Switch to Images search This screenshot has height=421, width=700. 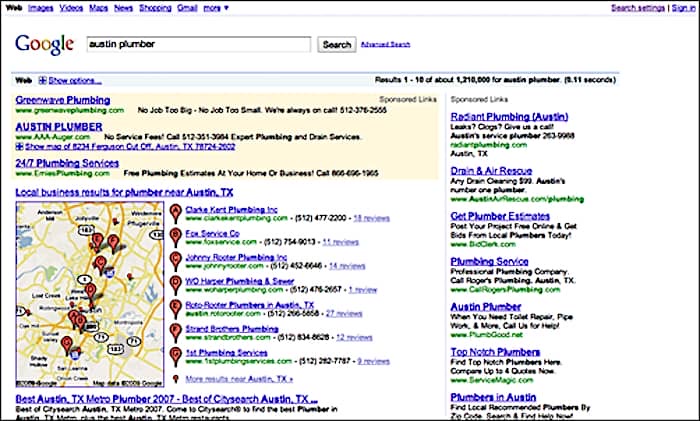41,8
